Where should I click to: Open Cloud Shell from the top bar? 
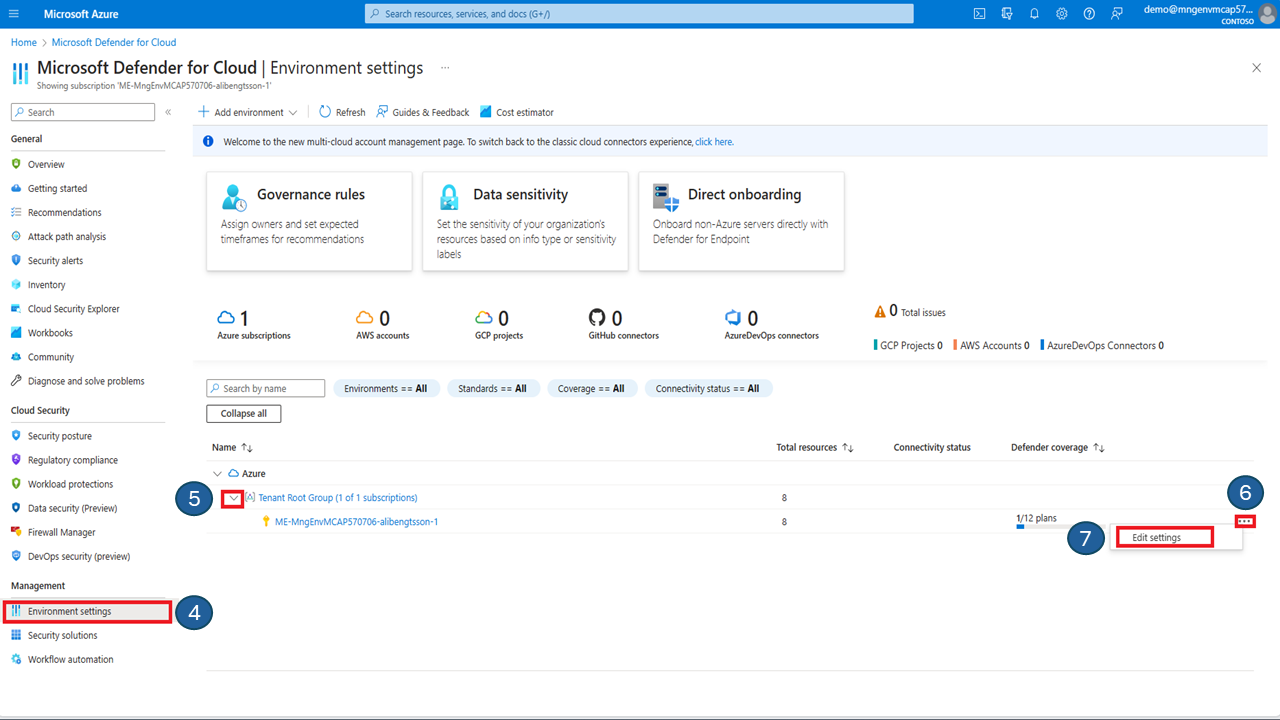pos(979,14)
